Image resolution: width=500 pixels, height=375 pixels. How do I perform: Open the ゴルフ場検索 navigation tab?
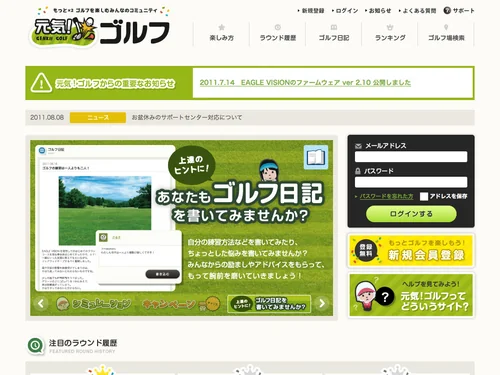(446, 34)
